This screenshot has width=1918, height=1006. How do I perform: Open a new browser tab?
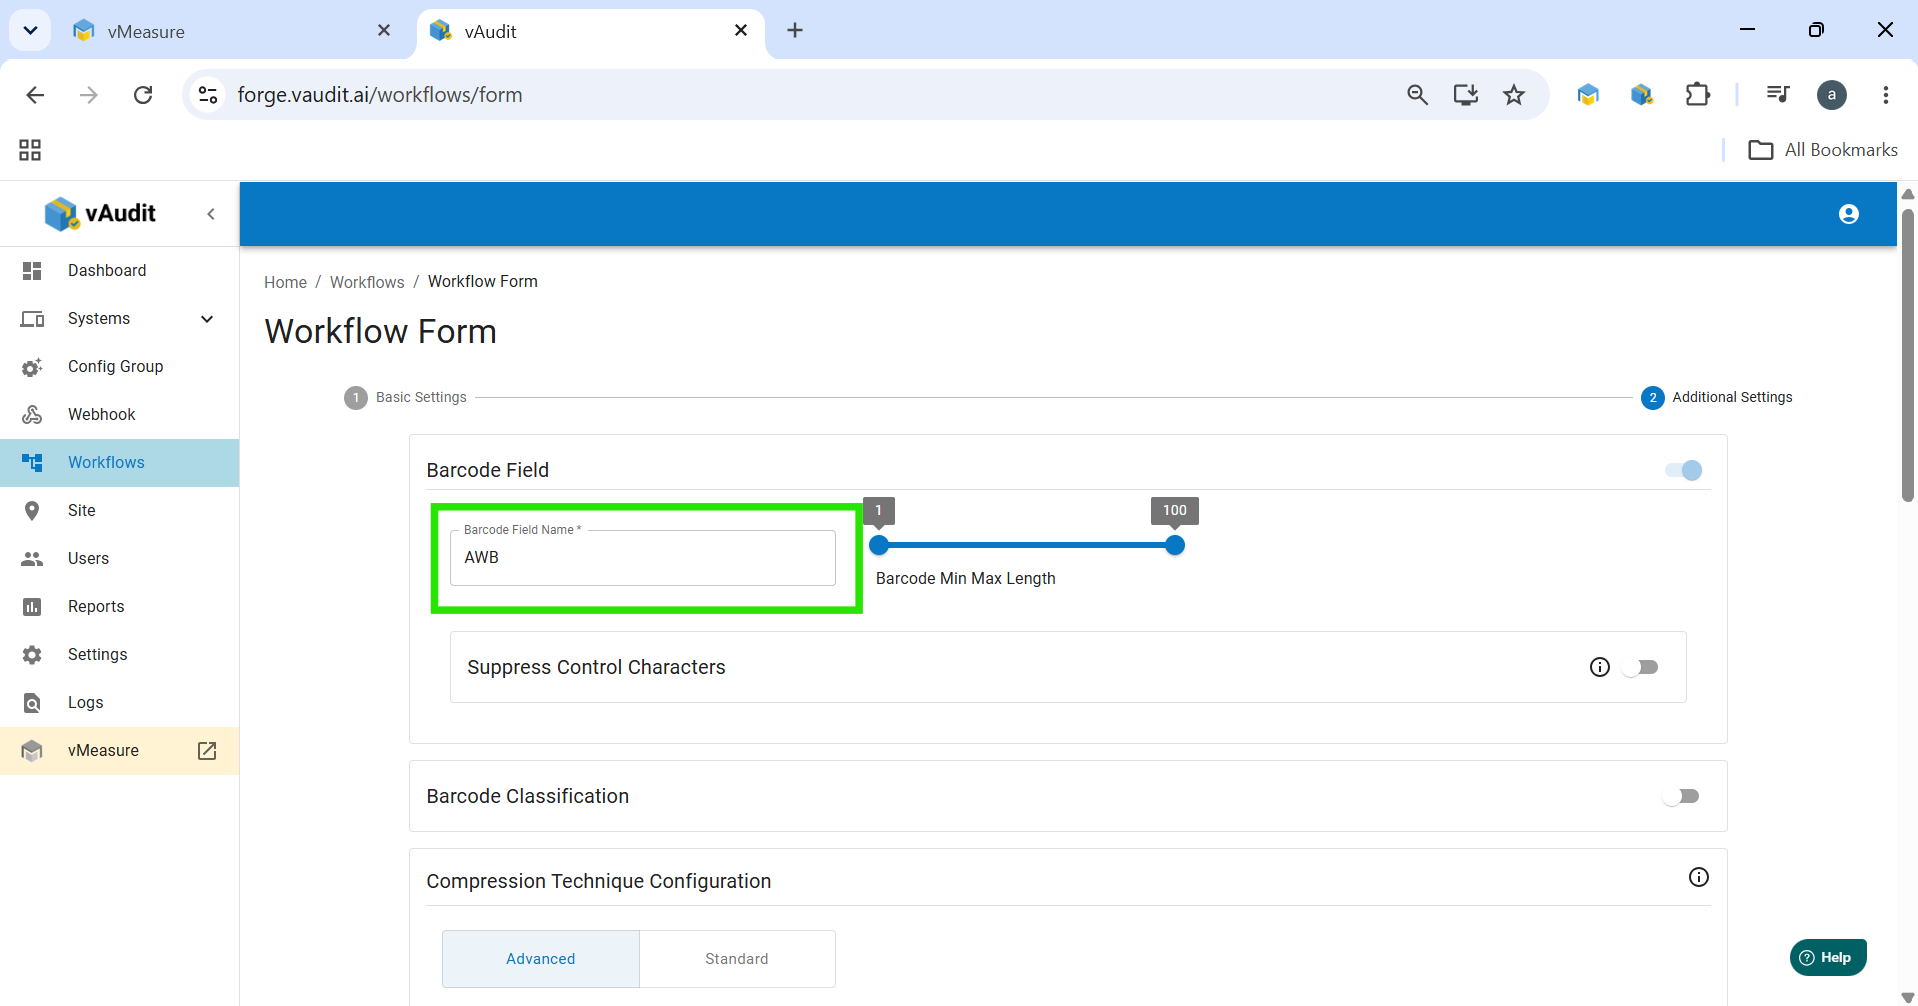click(795, 30)
